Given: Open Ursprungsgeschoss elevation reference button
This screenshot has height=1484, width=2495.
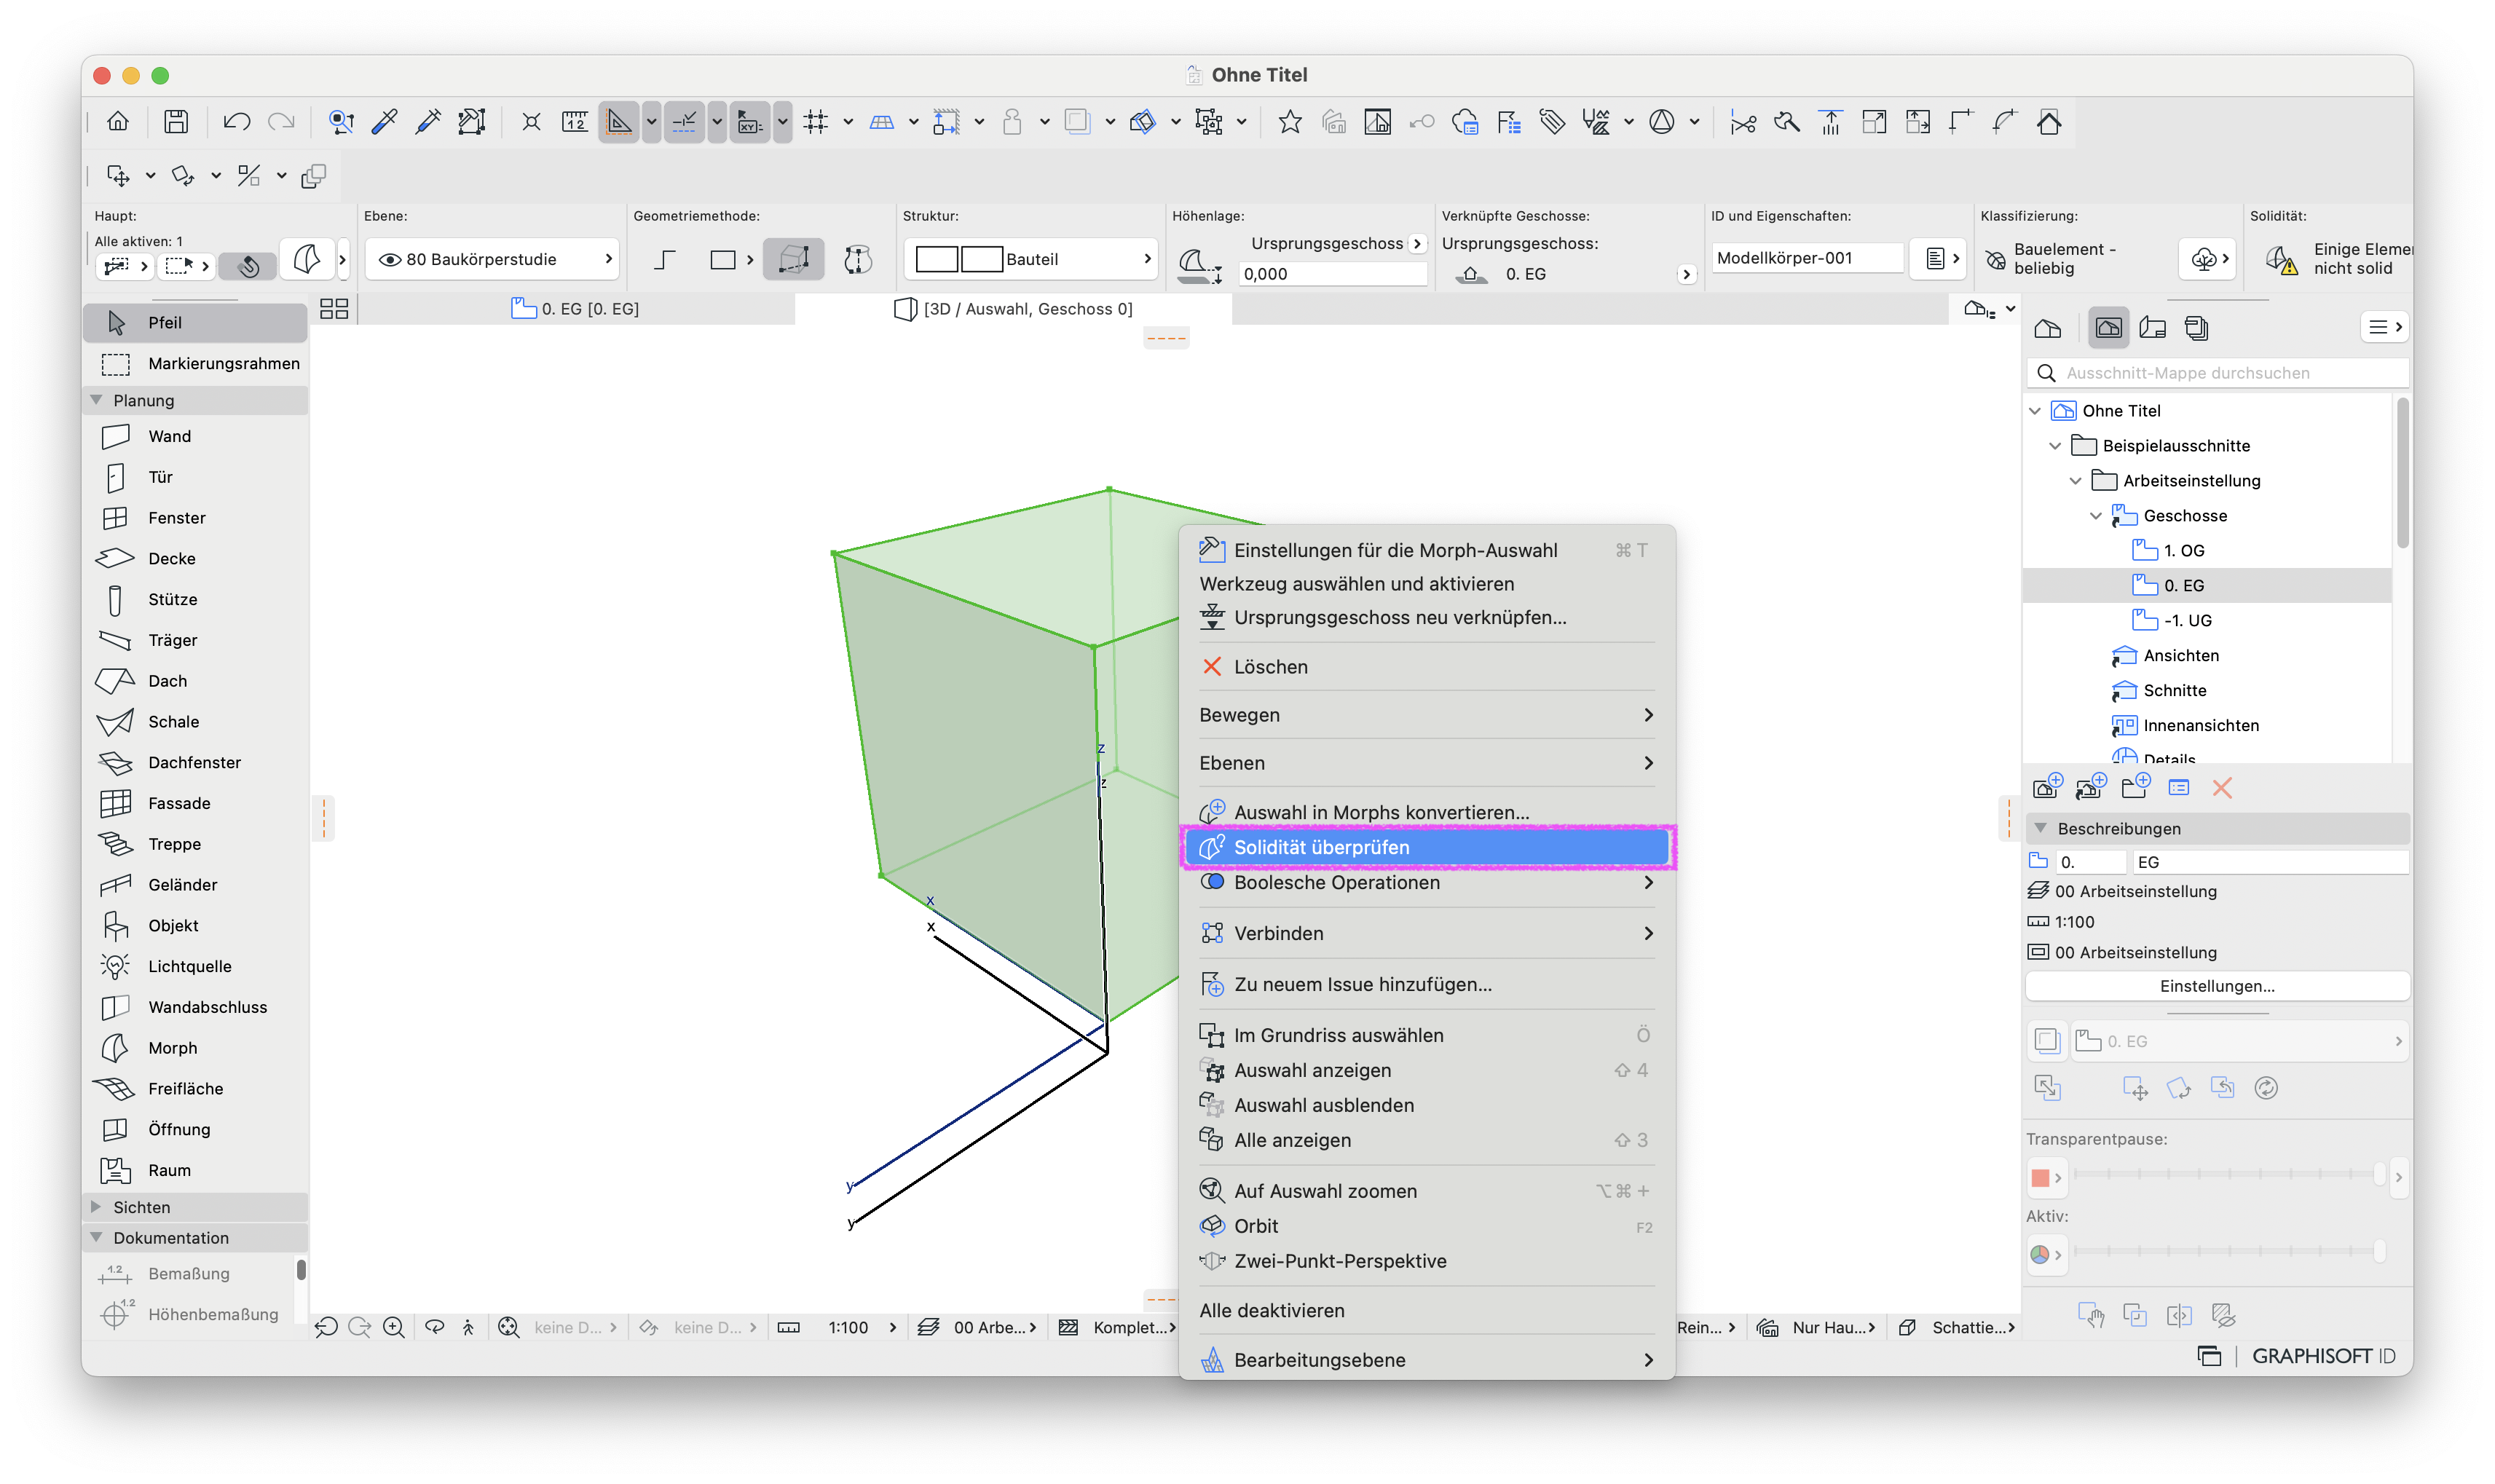Looking at the screenshot, I should tap(1417, 244).
